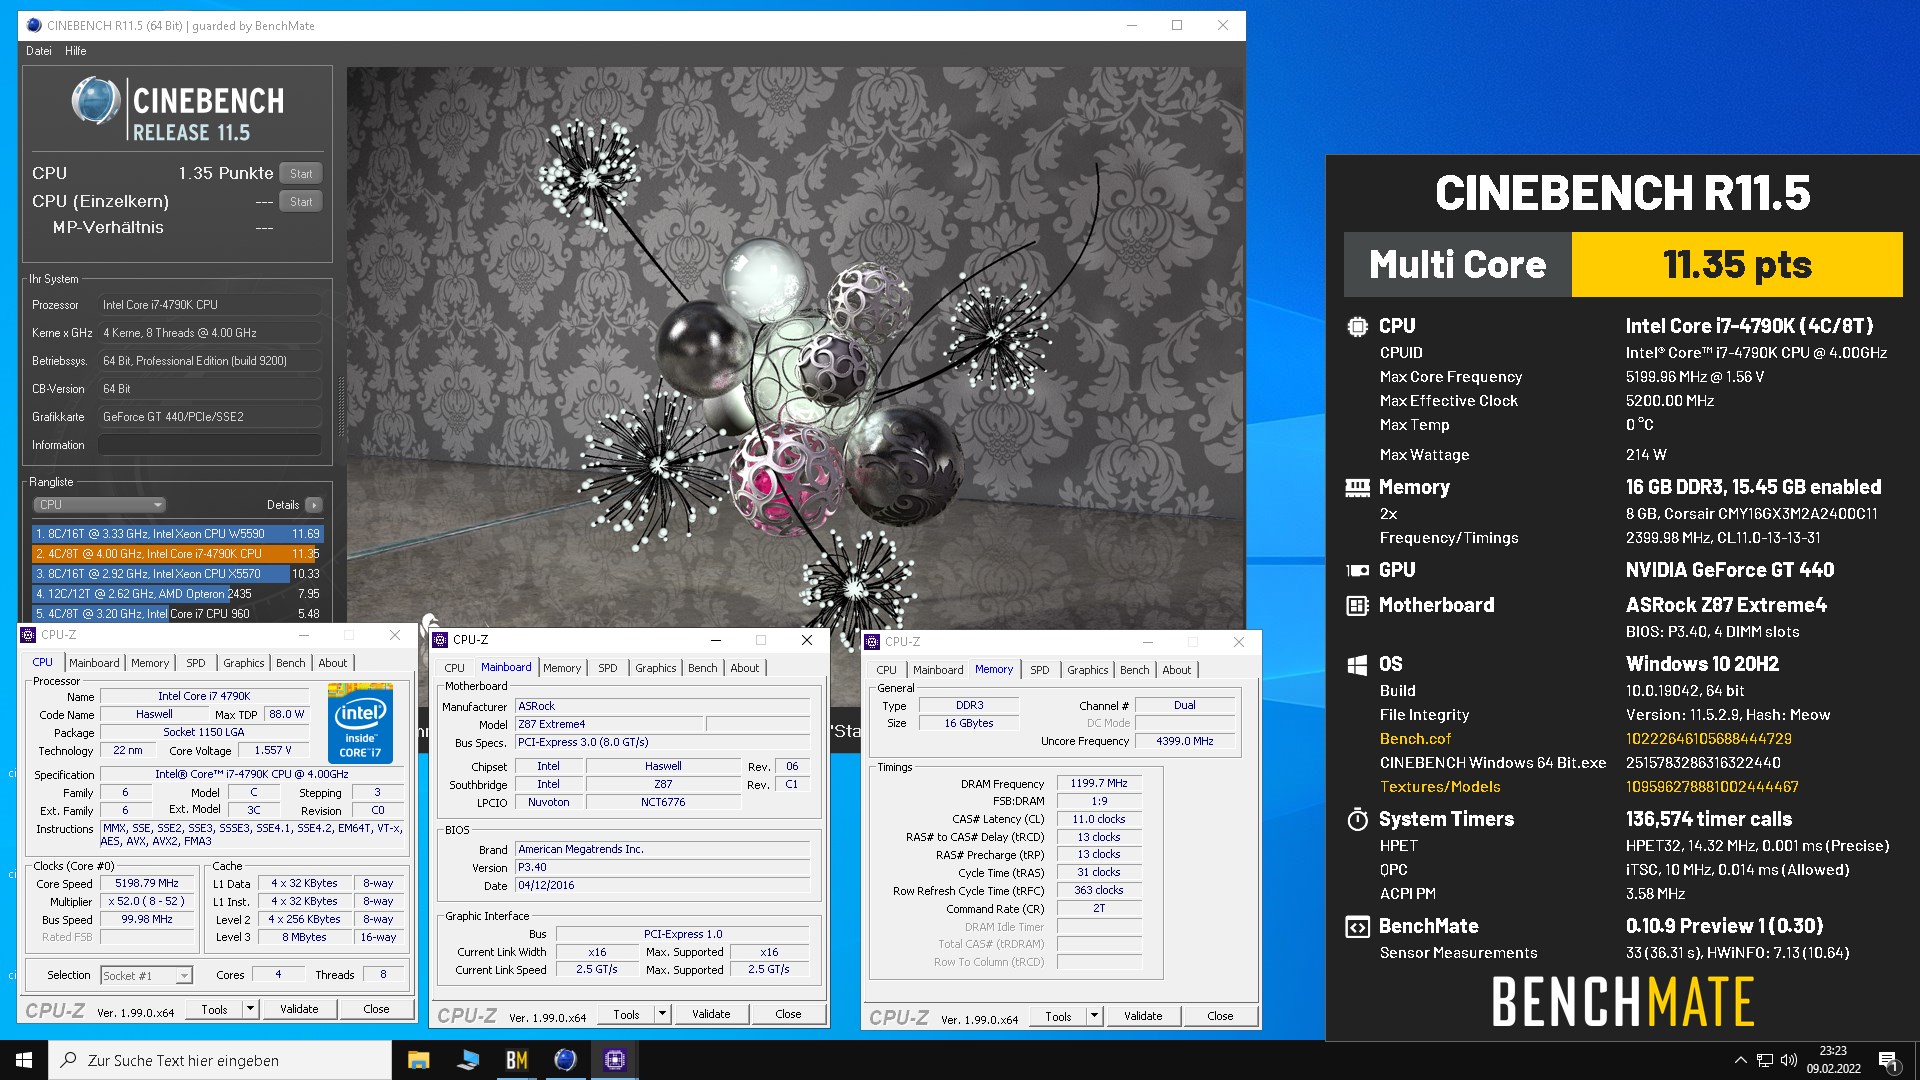
Task: Click Validate in the CPU-Z Memory window
Action: 1143,1016
